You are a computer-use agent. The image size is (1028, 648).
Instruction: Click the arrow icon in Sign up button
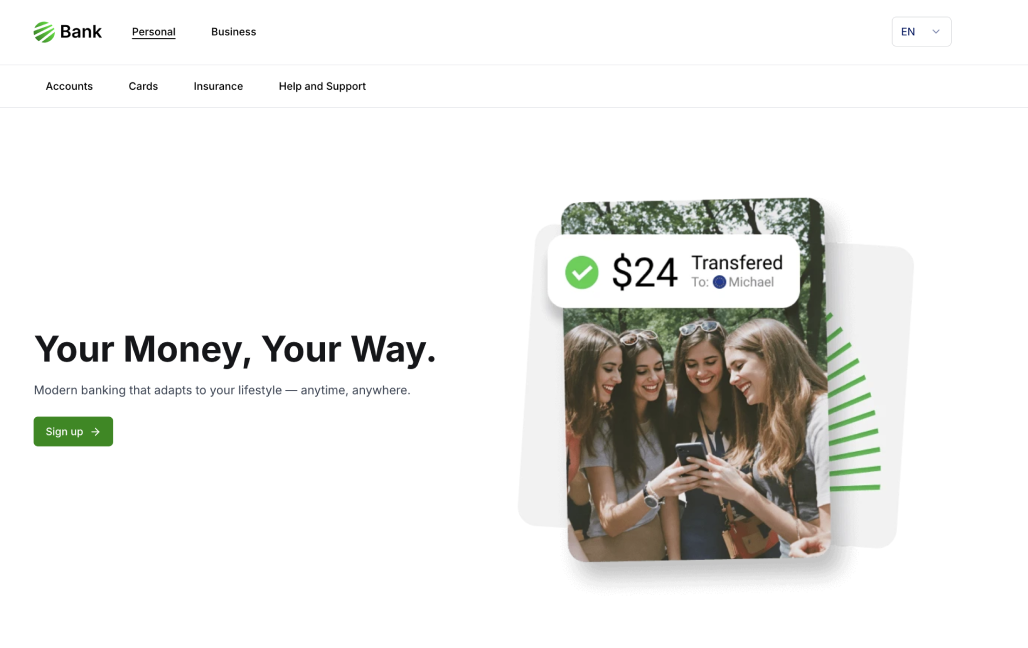tap(96, 432)
